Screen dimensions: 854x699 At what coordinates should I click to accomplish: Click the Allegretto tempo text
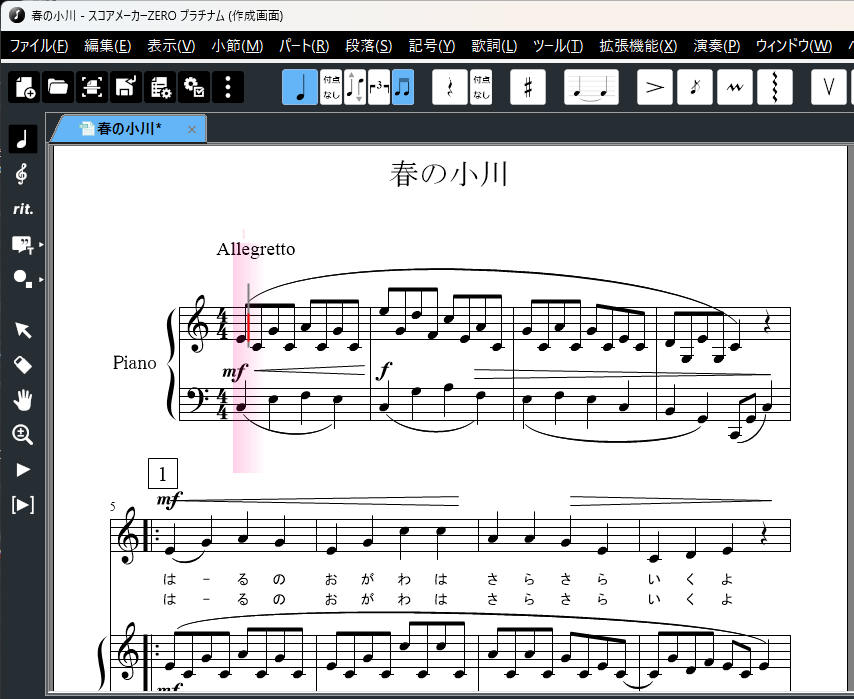click(x=255, y=249)
